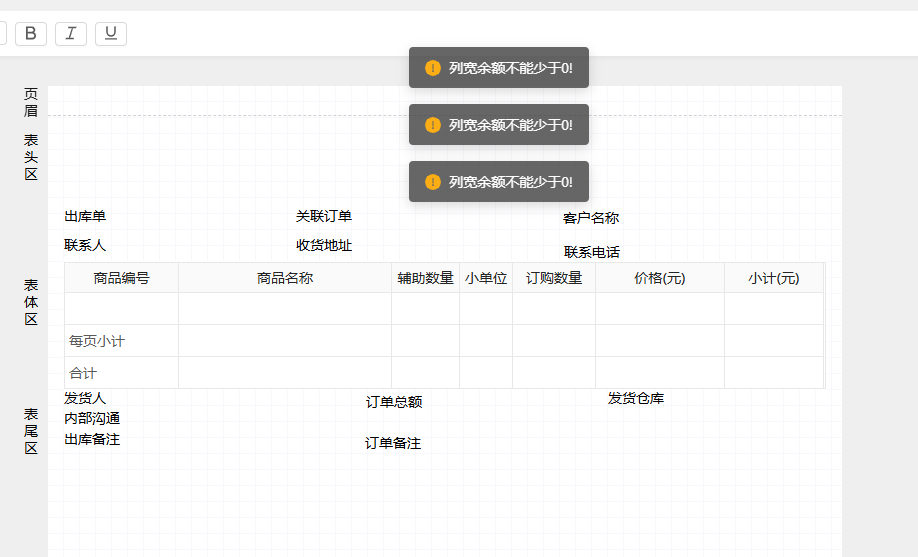Screen dimensions: 918x557
Task: Click the 辅助数量 column header
Action: click(x=426, y=278)
